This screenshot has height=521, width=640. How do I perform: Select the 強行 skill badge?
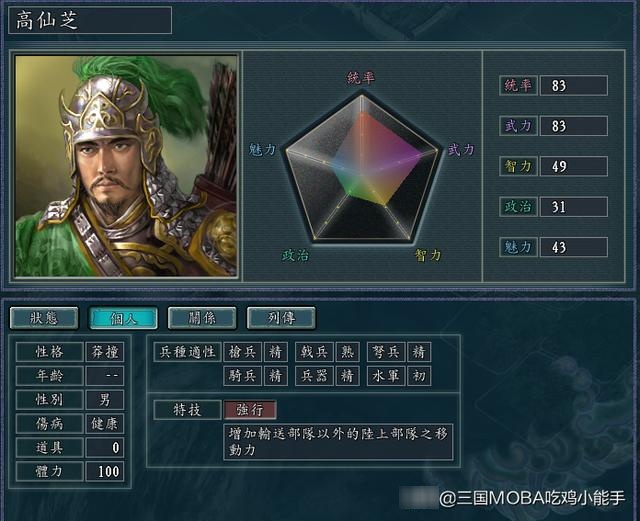tap(250, 410)
